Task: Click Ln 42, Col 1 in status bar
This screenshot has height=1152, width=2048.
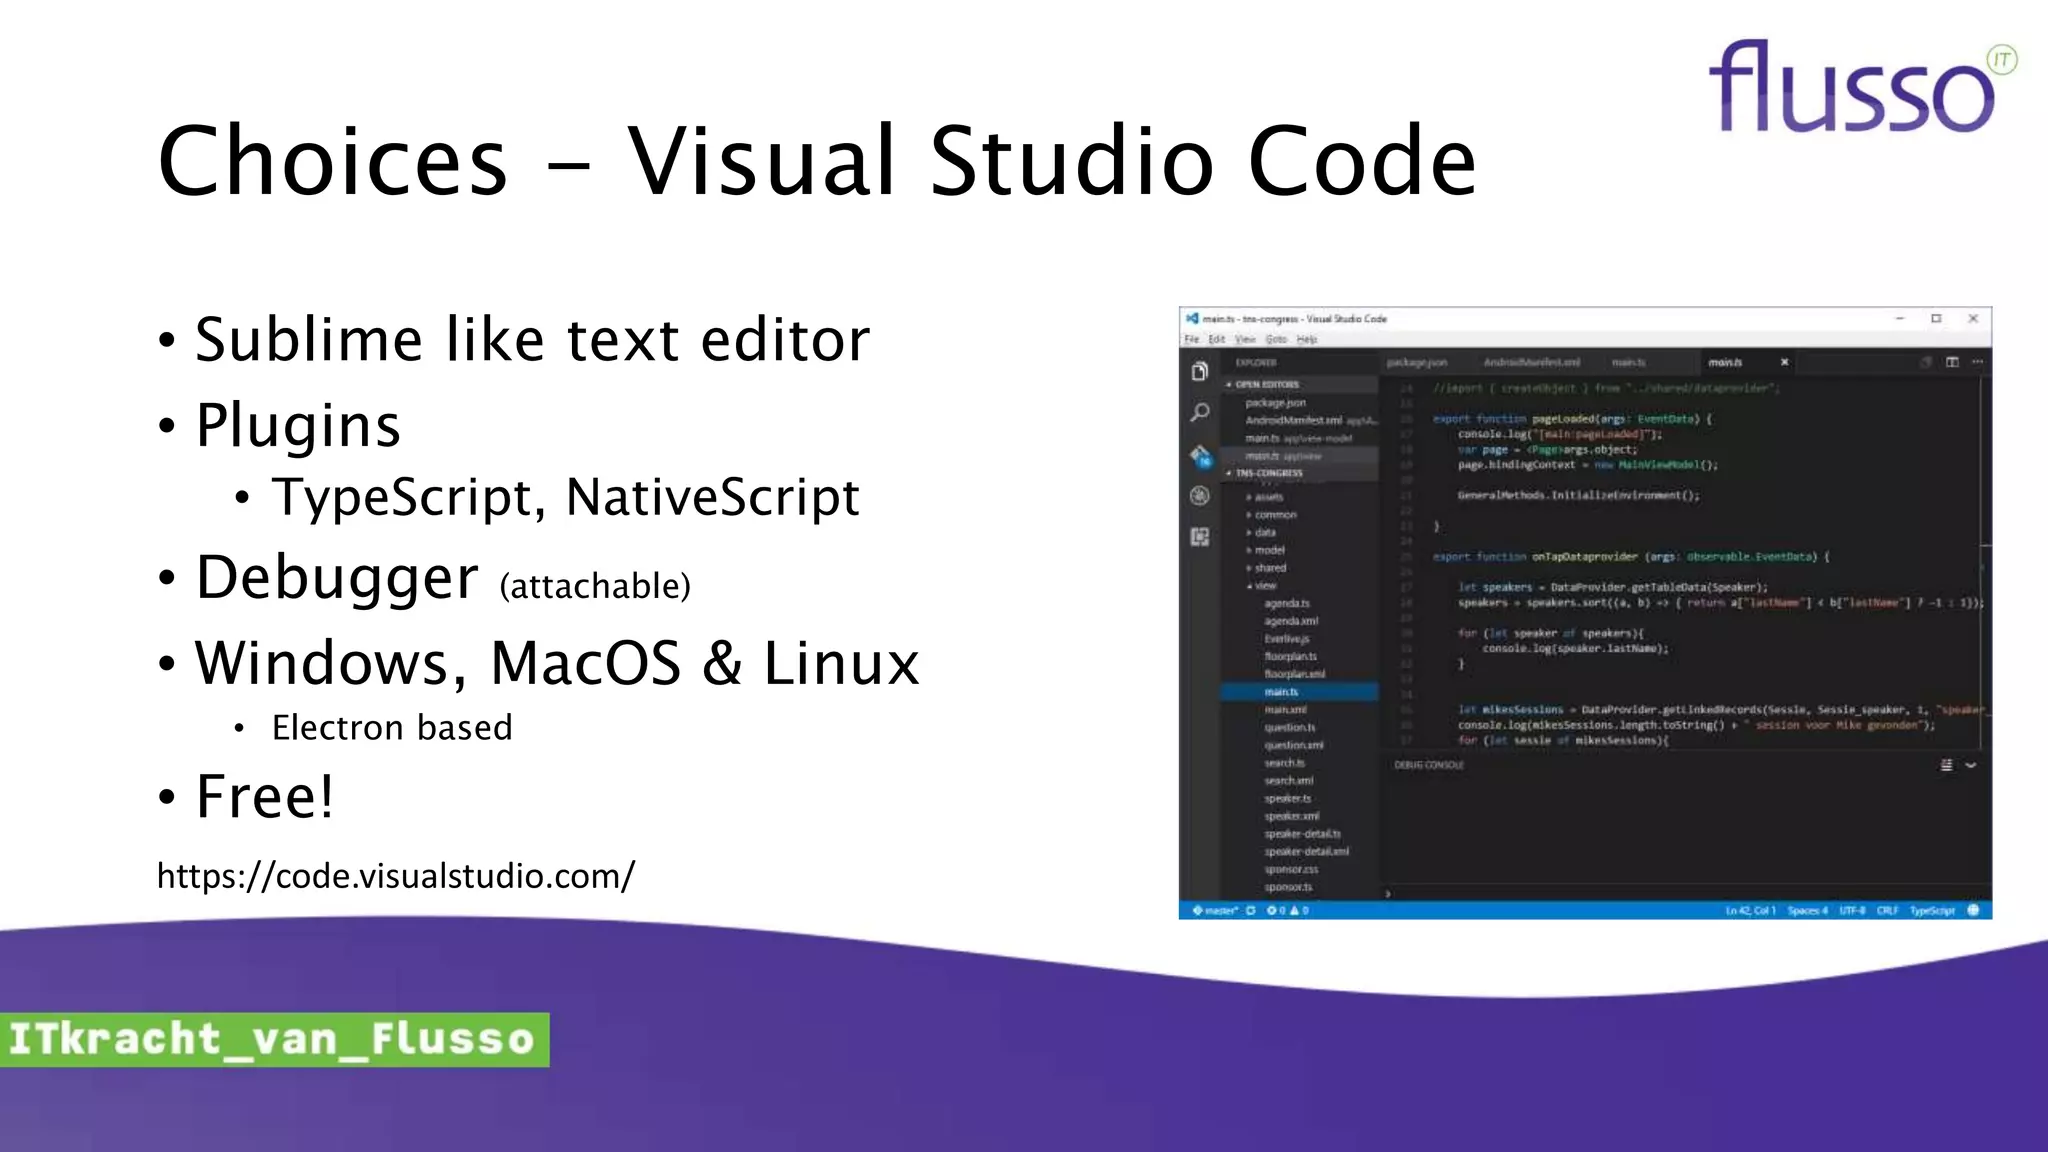Action: tap(1750, 910)
